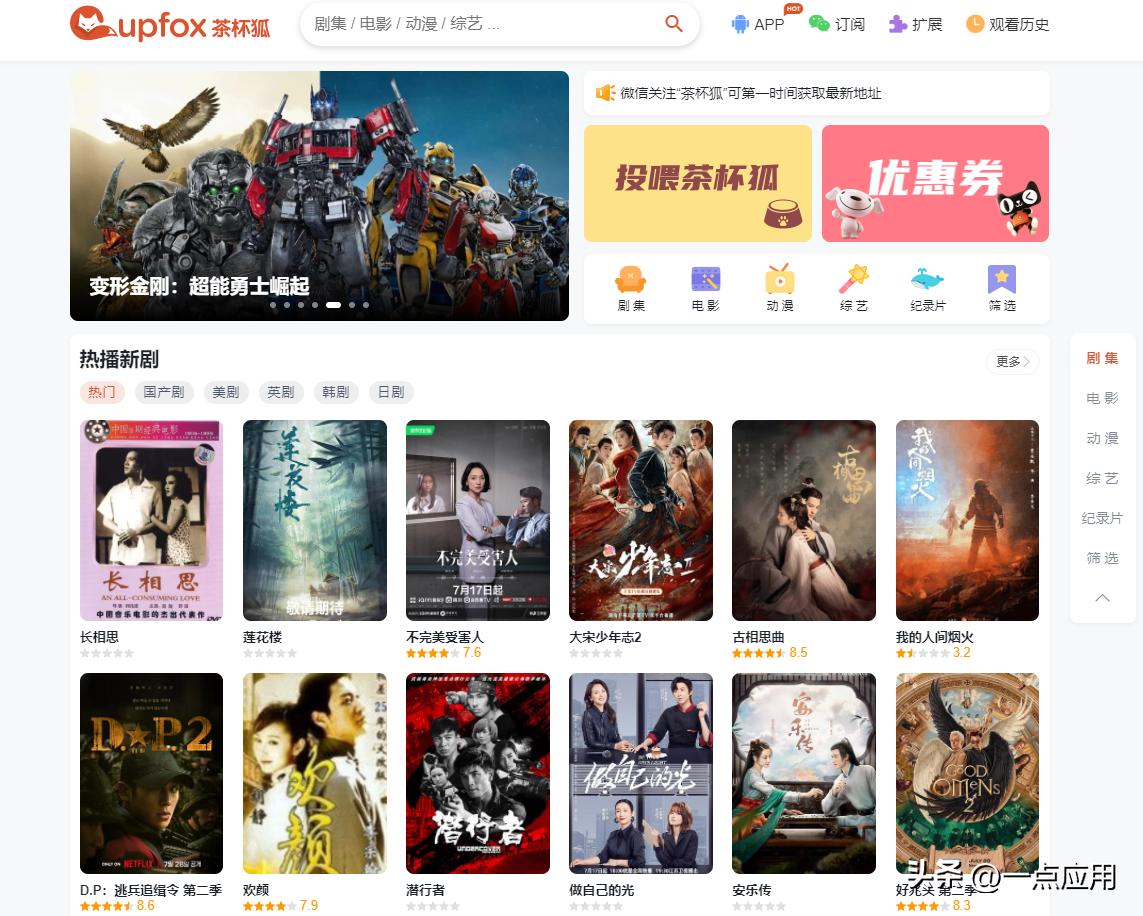Select the first carousel dot
Image resolution: width=1143 pixels, height=916 pixels.
273,305
